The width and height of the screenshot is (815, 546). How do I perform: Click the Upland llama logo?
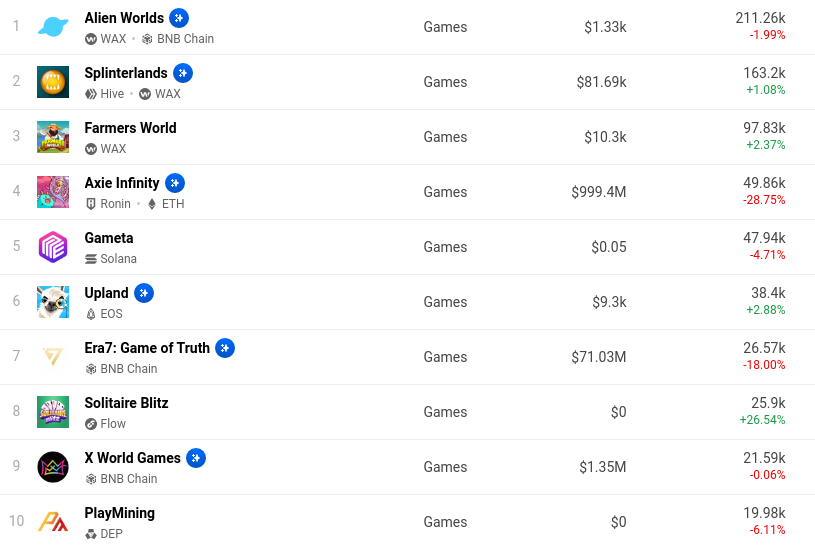click(x=53, y=302)
